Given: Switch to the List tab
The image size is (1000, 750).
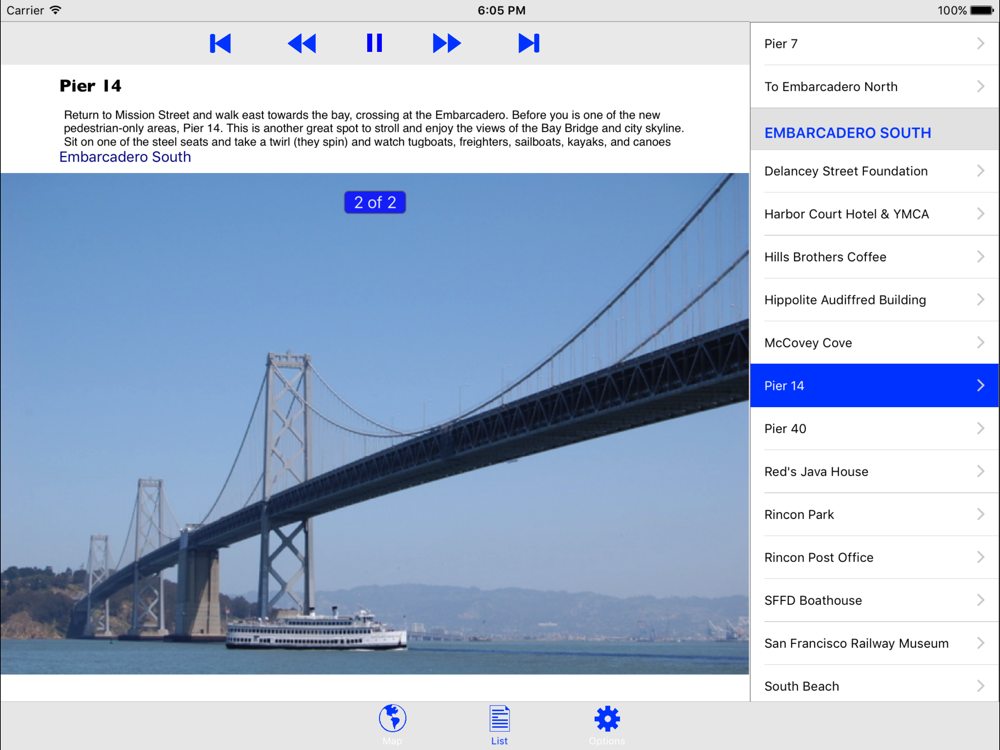Looking at the screenshot, I should (499, 723).
